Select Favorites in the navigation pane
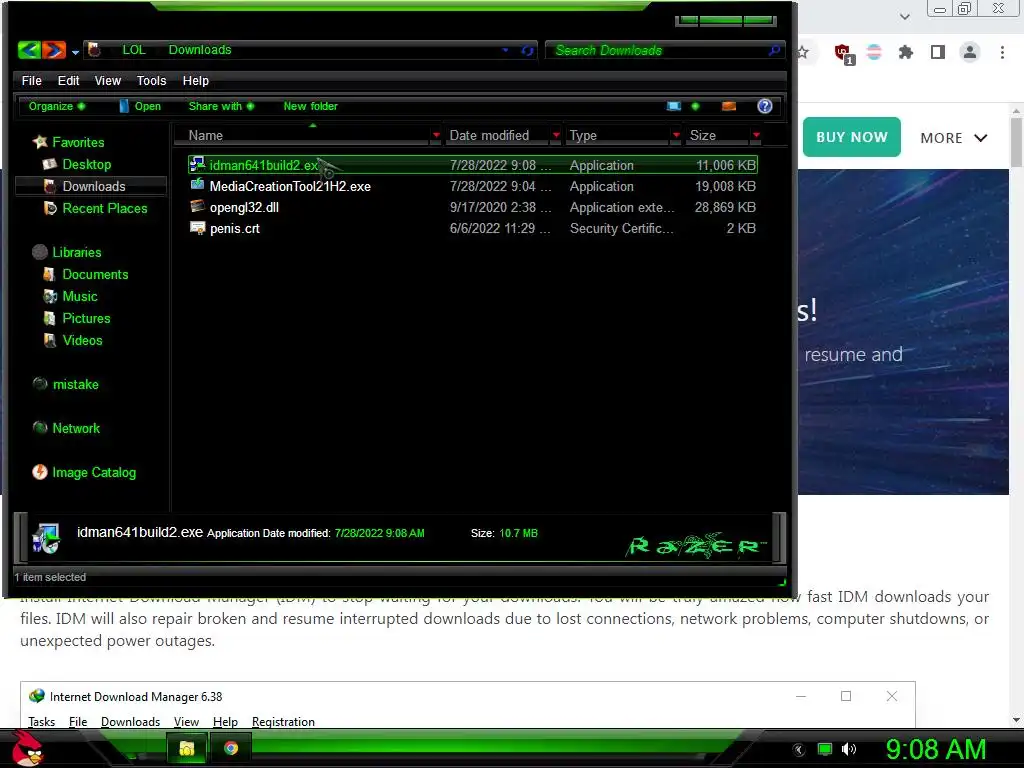Screen dimensions: 1024x768 pos(78,142)
